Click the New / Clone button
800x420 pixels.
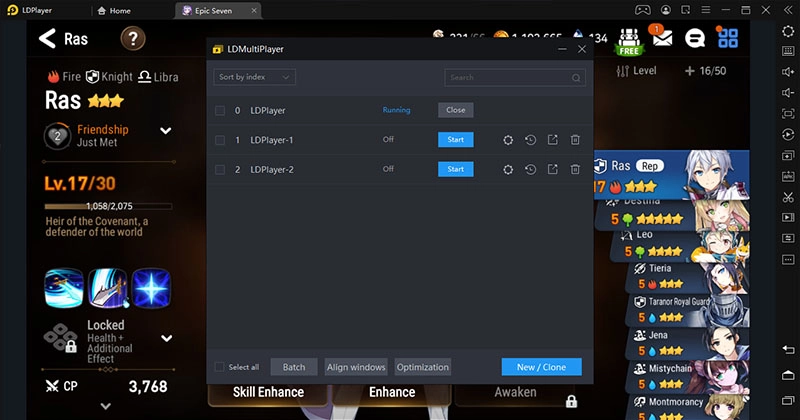[x=541, y=367]
